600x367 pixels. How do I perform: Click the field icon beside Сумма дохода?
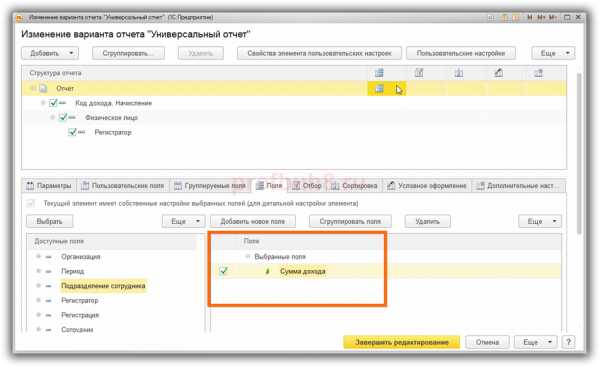267,271
